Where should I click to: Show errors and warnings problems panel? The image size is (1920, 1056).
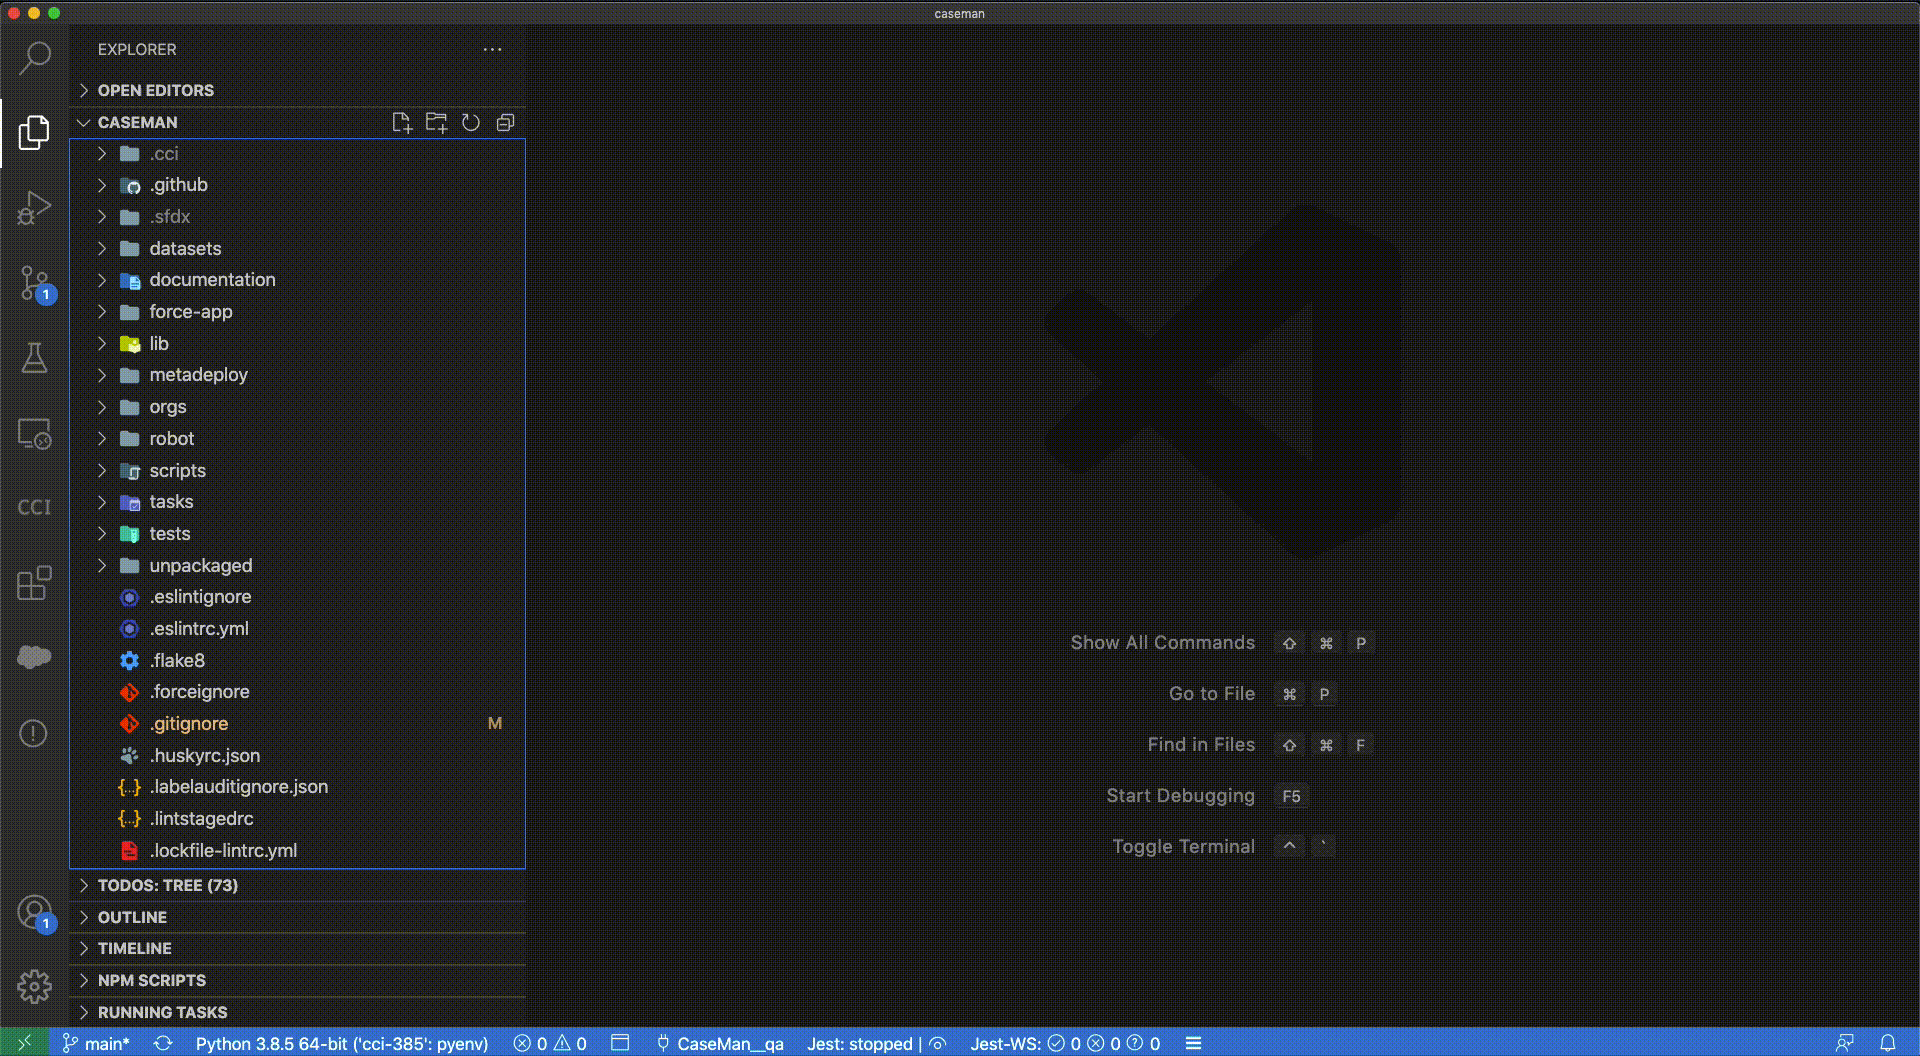(x=550, y=1043)
